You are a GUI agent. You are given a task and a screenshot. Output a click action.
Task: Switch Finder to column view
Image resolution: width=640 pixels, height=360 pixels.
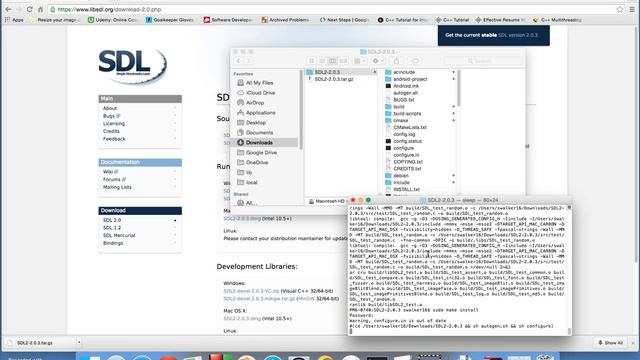333,61
